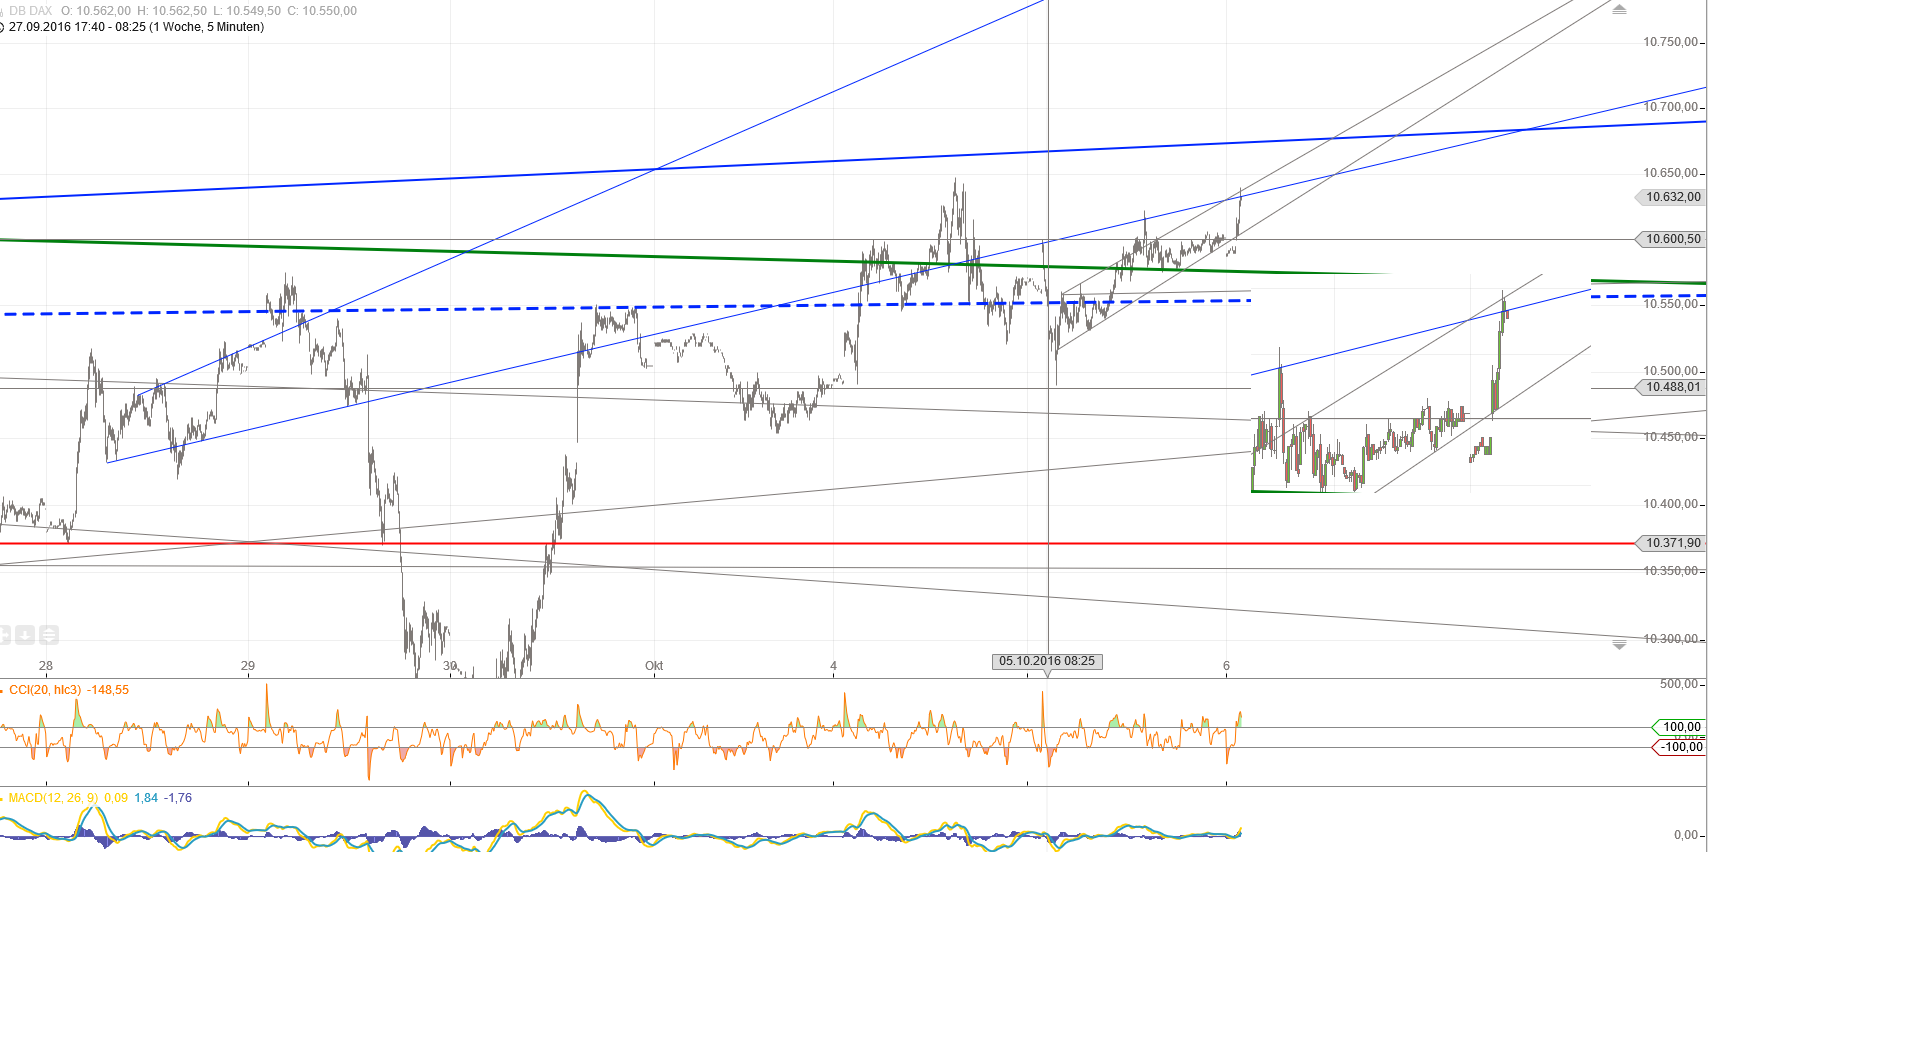Click the high value H: 10.562,50
The height and width of the screenshot is (1040, 1920).
point(172,11)
